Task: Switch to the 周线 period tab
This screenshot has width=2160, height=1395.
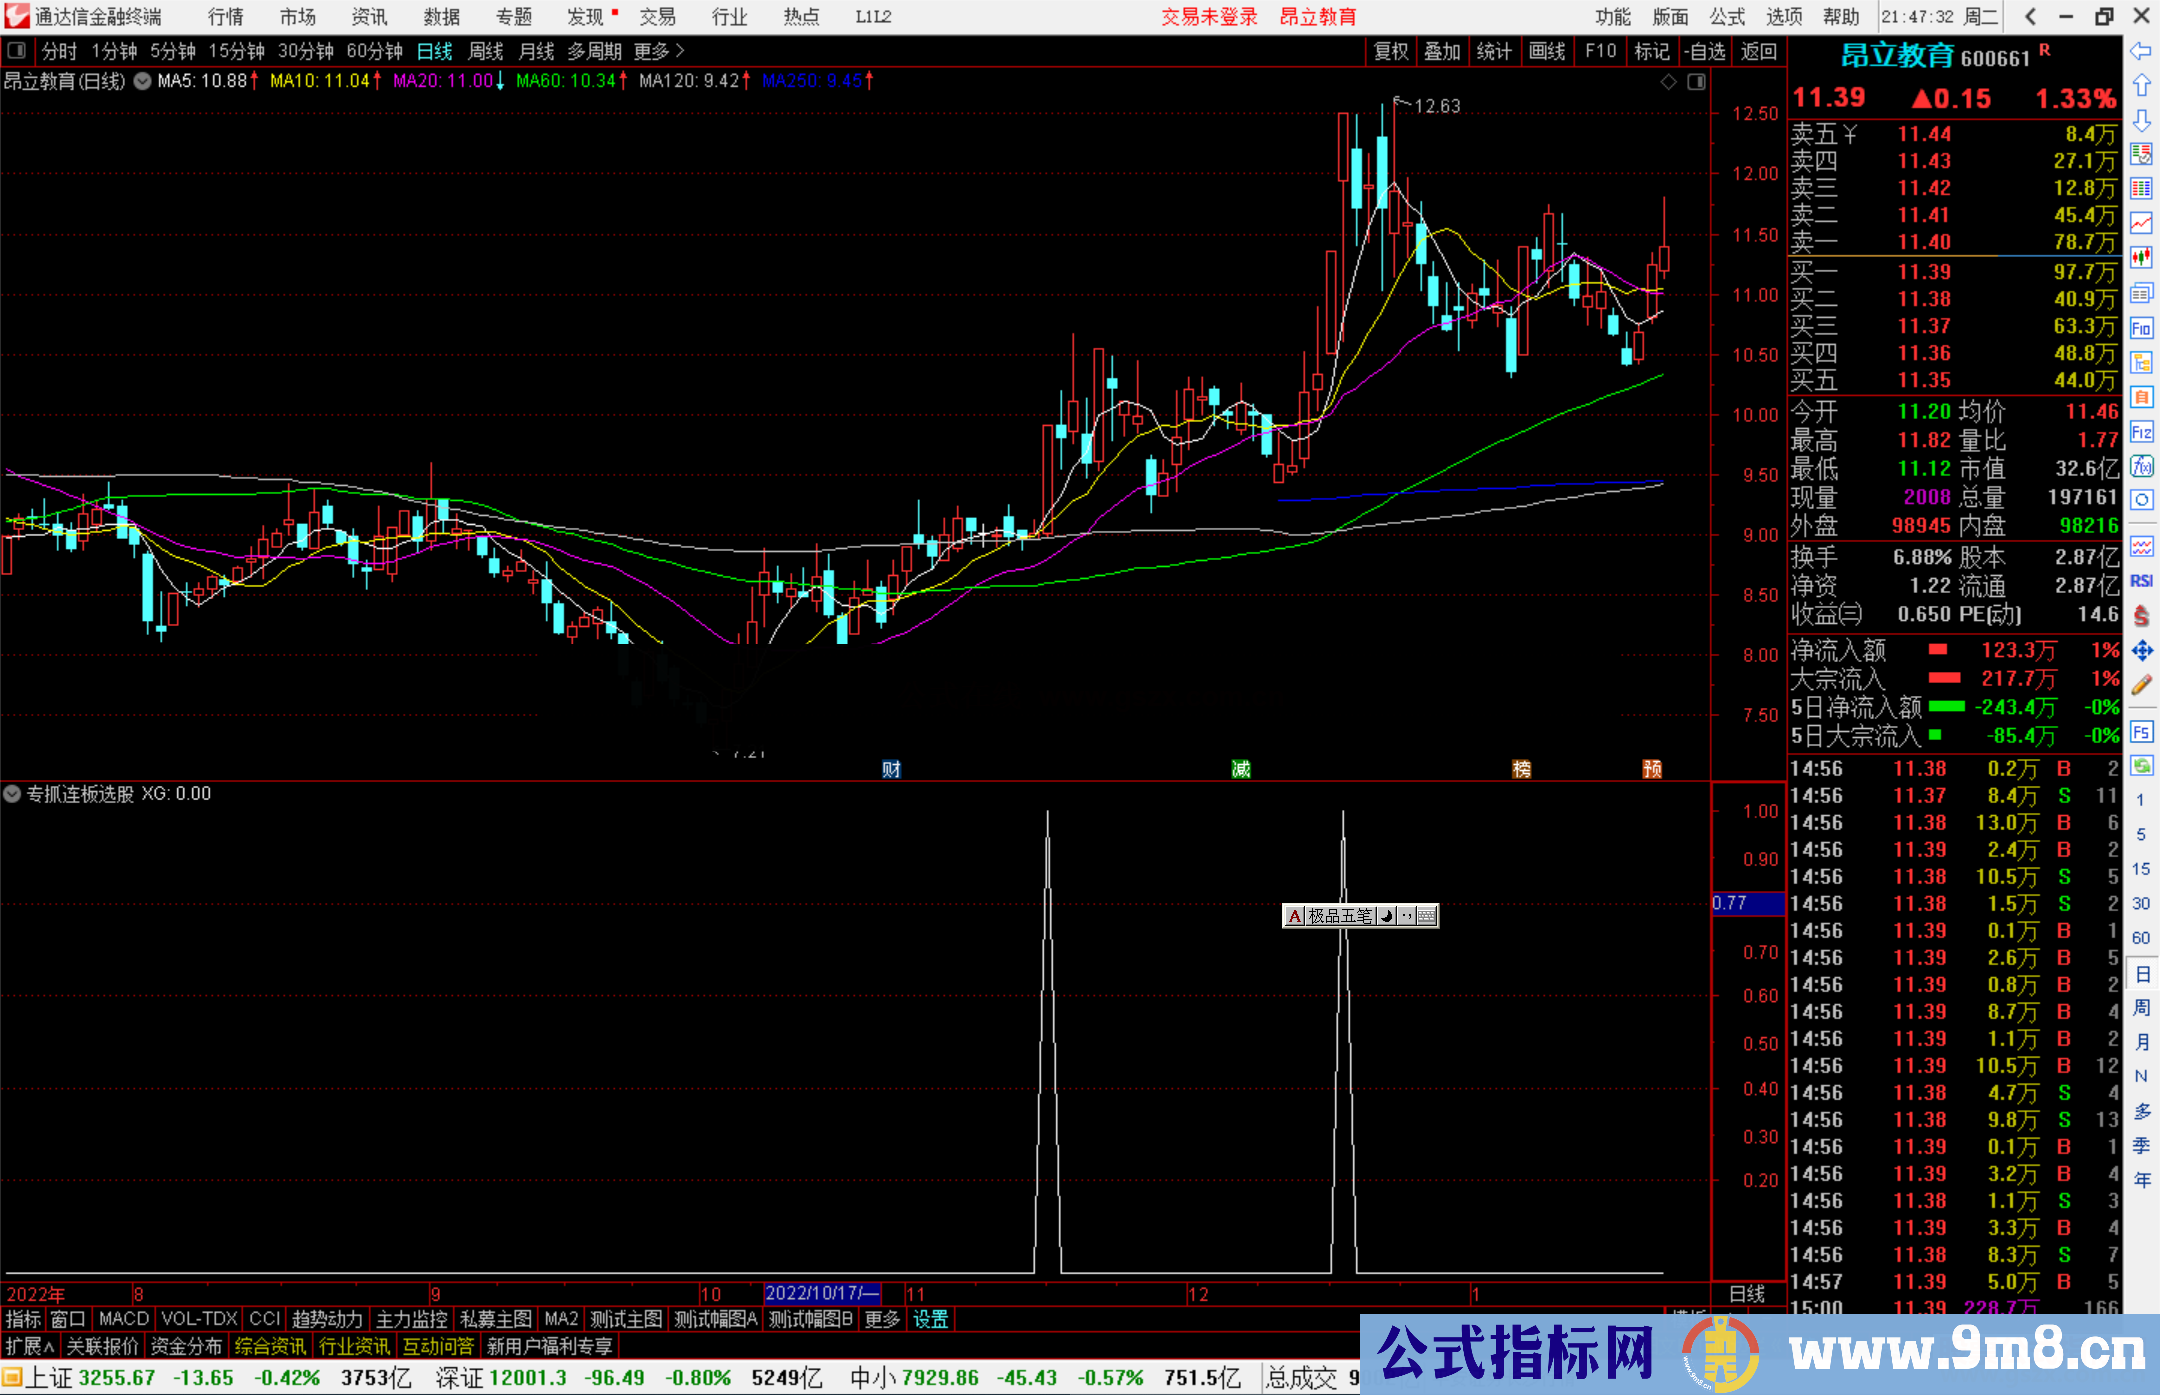Action: point(486,51)
